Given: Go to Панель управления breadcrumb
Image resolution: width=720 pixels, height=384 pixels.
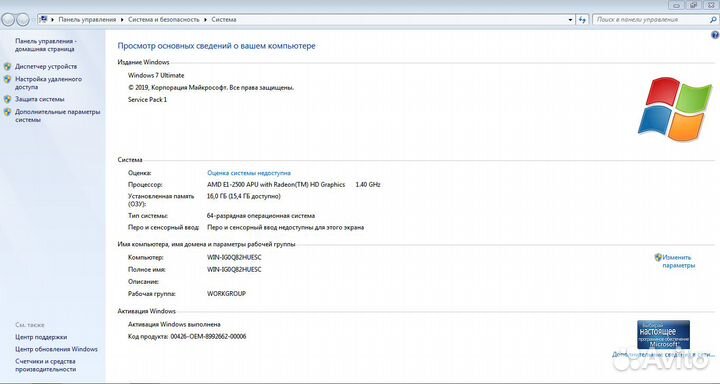Looking at the screenshot, I should coord(87,20).
